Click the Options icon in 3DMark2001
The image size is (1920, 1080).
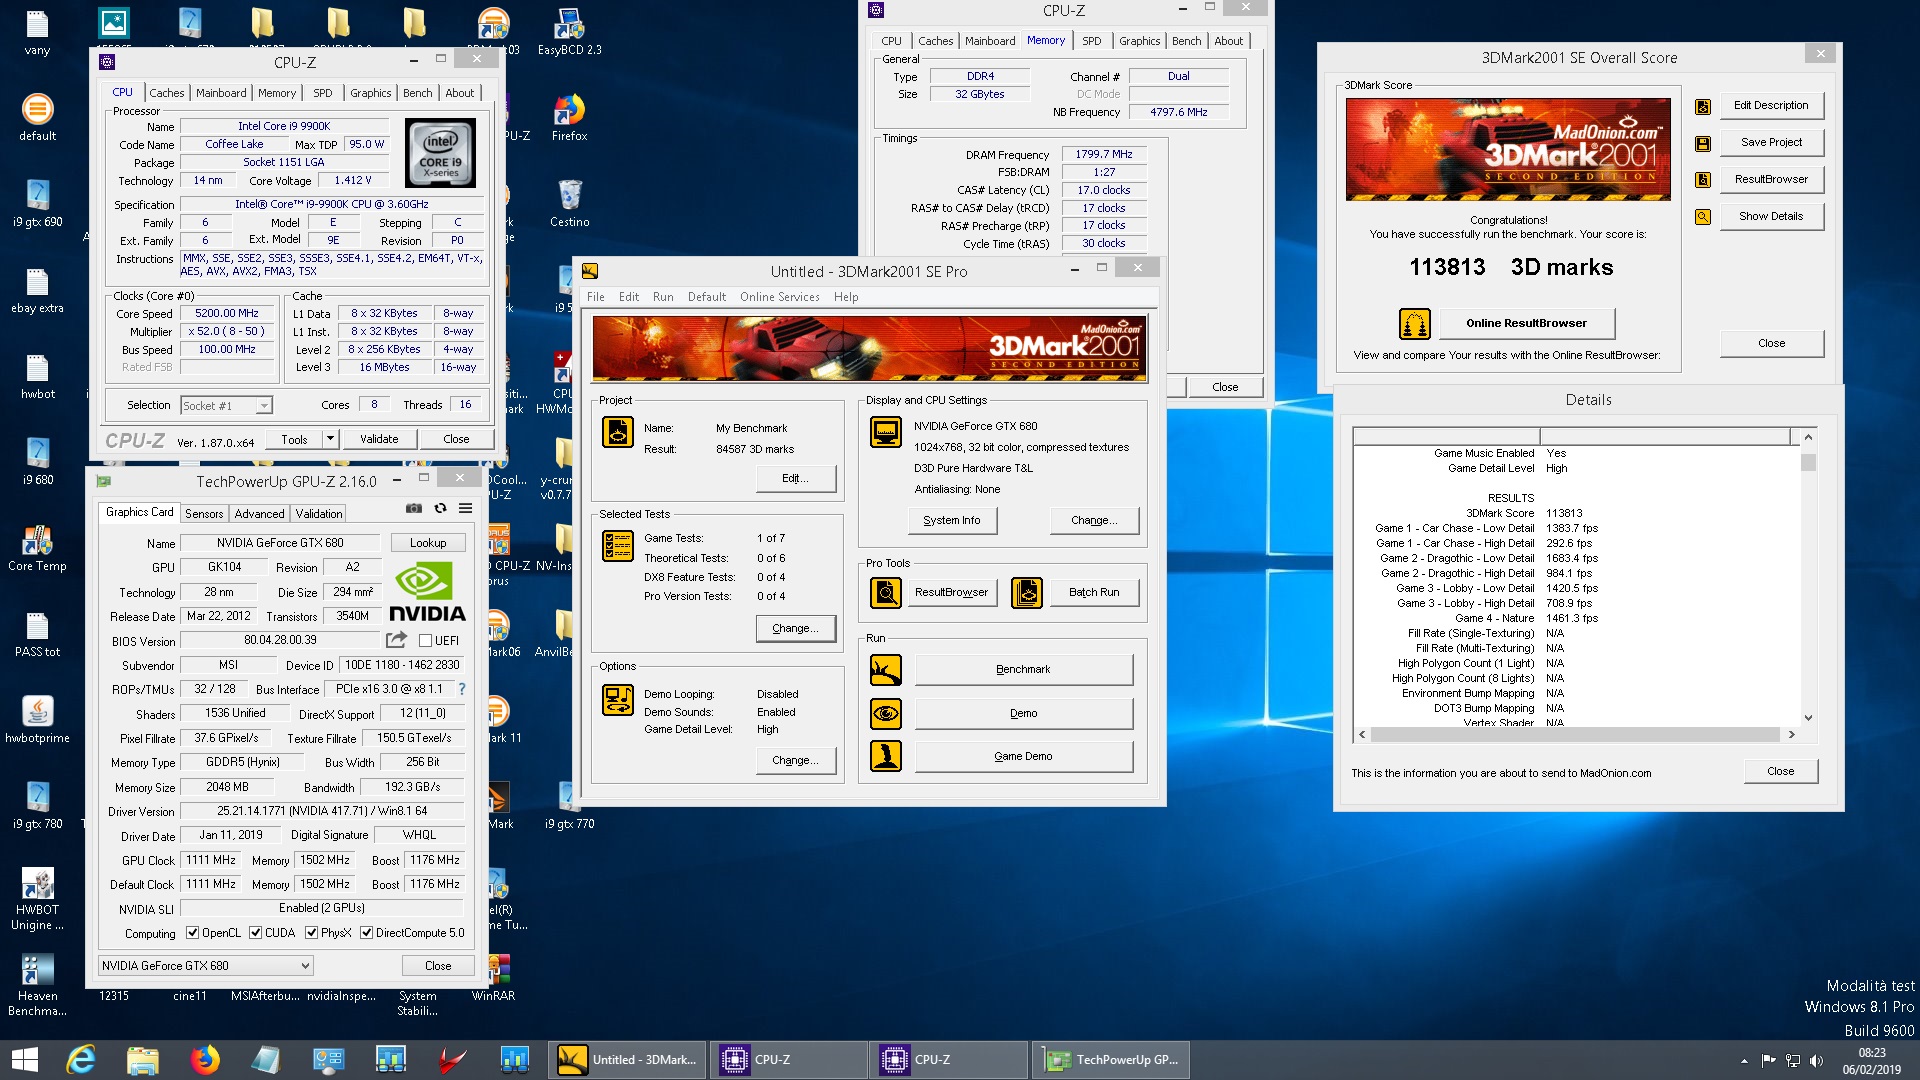pos(617,700)
